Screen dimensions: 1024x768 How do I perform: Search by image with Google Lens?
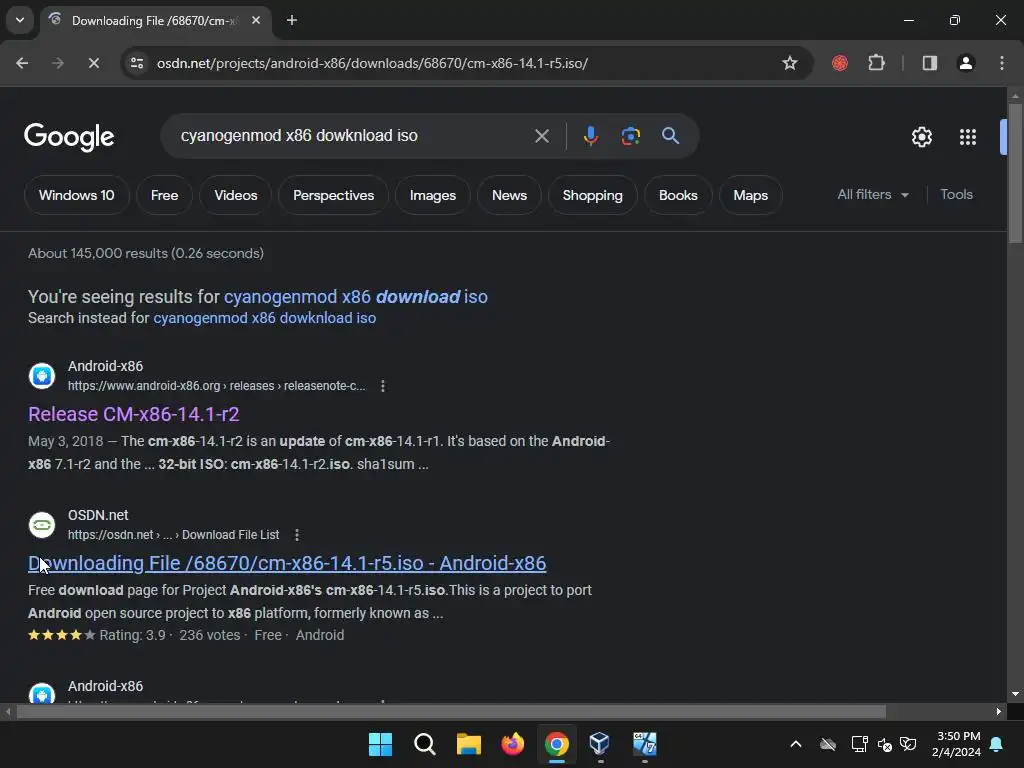coord(630,136)
